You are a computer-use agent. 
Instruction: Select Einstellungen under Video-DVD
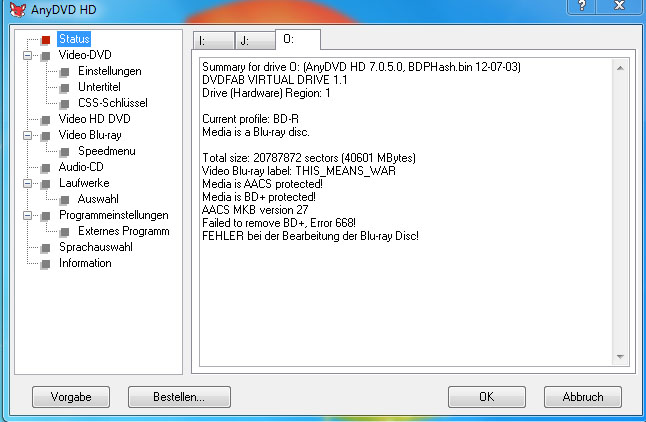click(110, 71)
